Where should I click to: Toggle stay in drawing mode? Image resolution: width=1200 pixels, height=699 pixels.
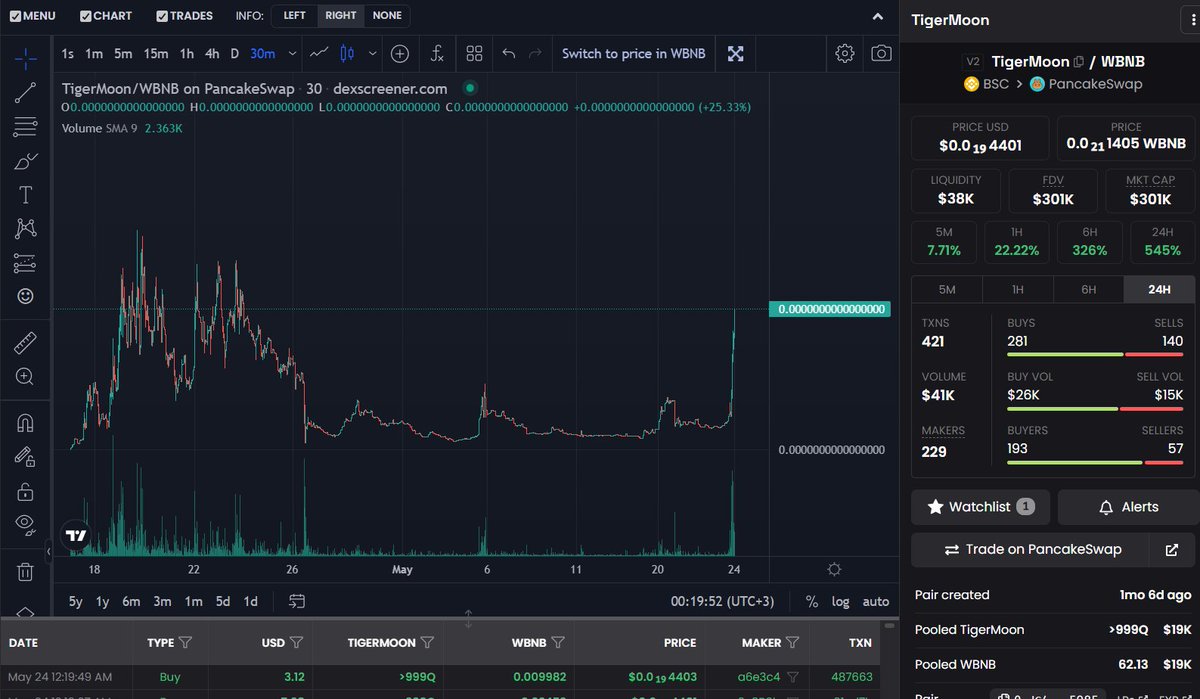pos(26,457)
